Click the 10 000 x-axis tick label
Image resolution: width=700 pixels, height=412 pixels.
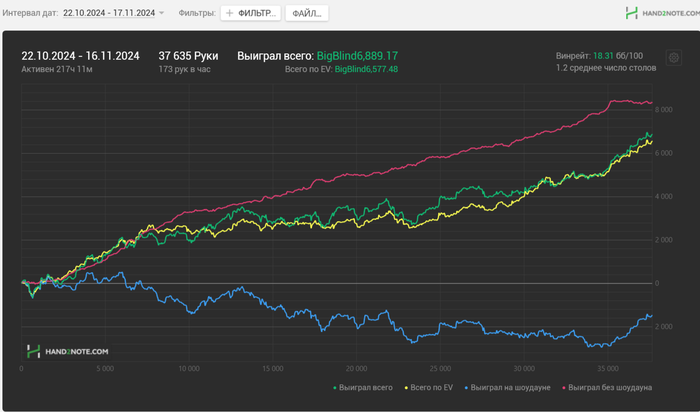click(x=189, y=369)
